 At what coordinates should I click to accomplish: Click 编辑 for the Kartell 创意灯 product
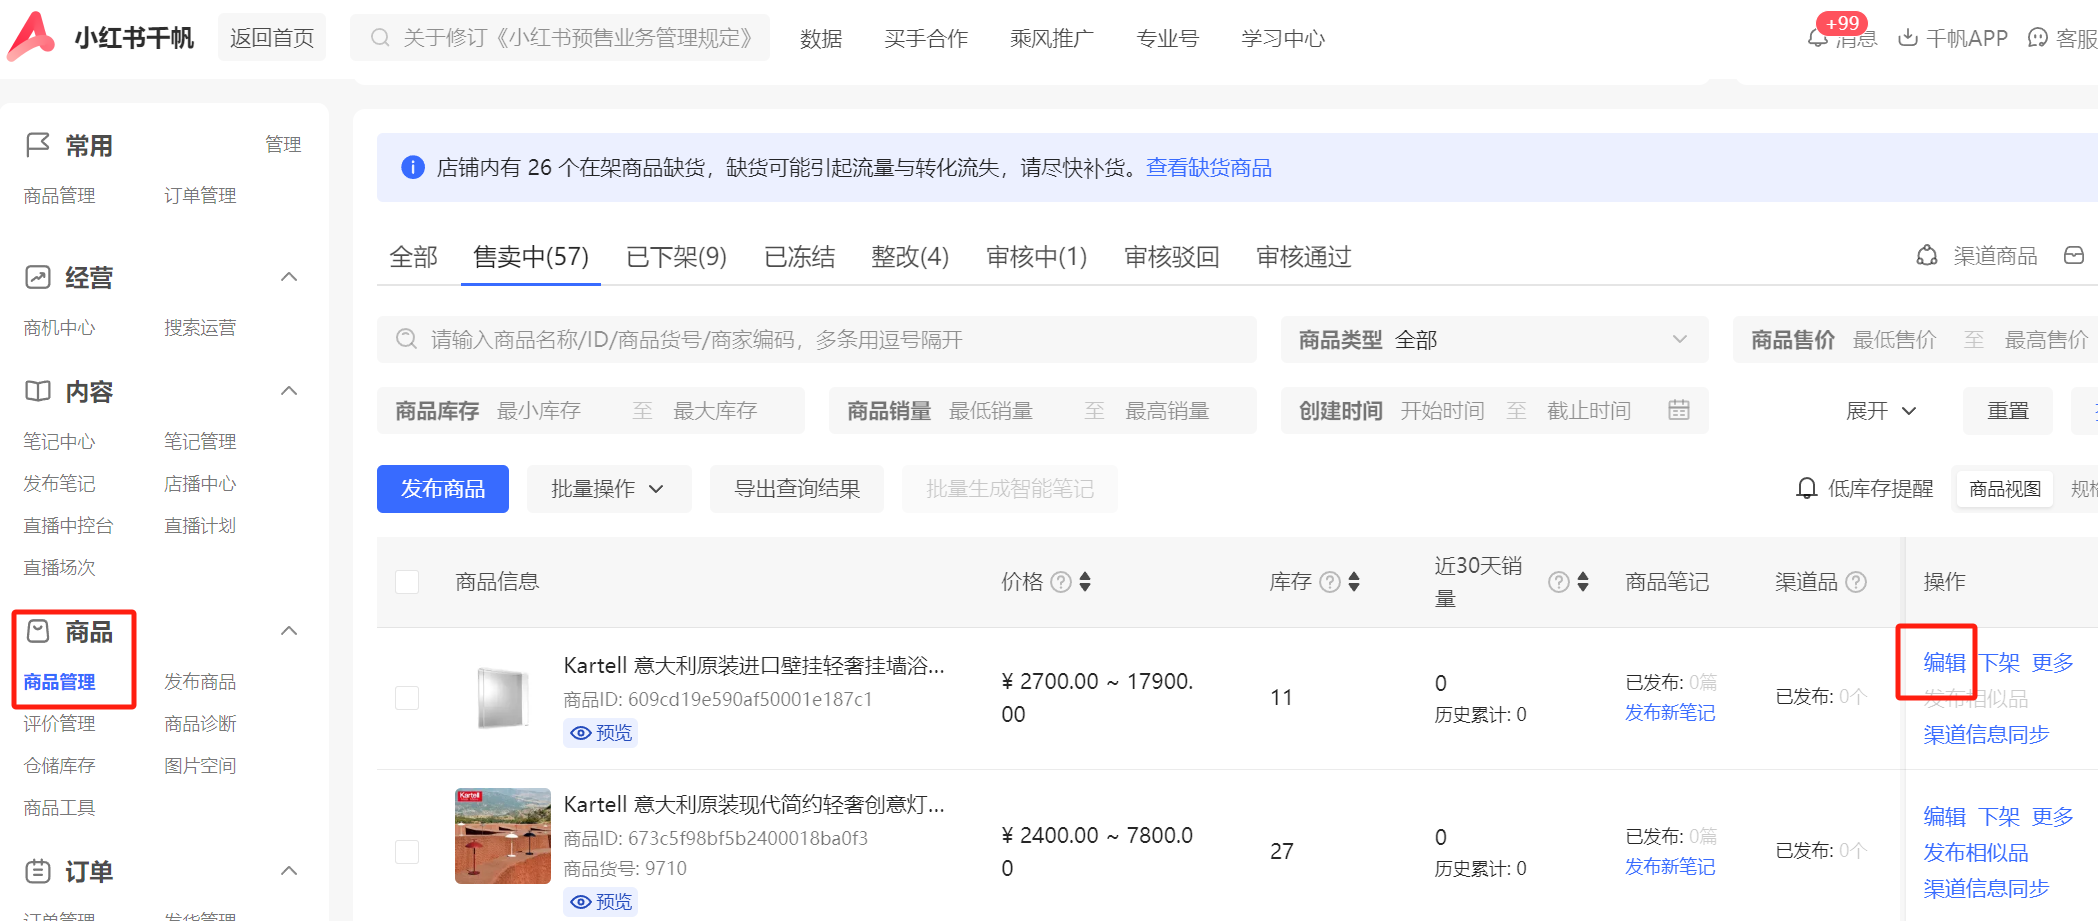tap(1945, 817)
